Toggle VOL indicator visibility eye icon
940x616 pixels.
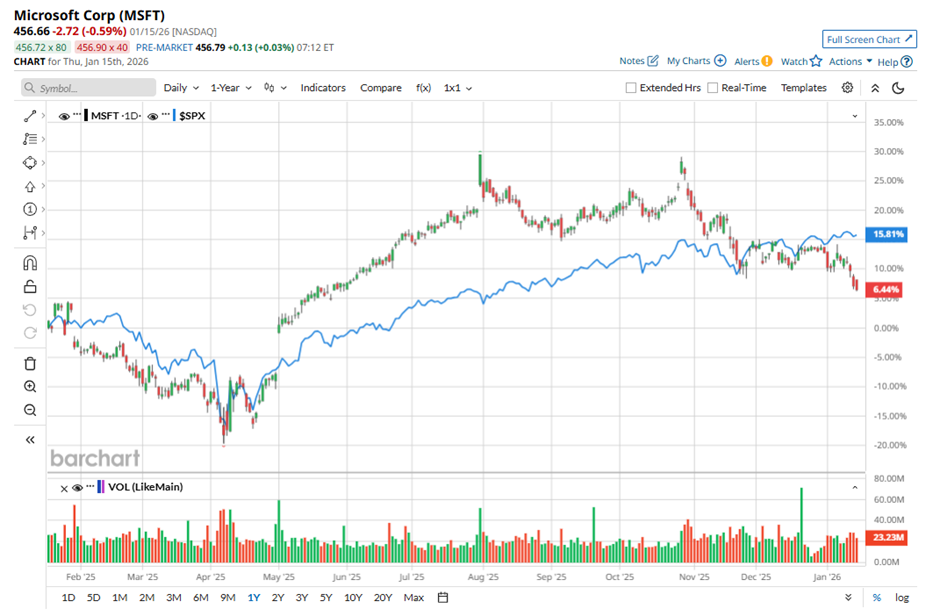tap(77, 488)
